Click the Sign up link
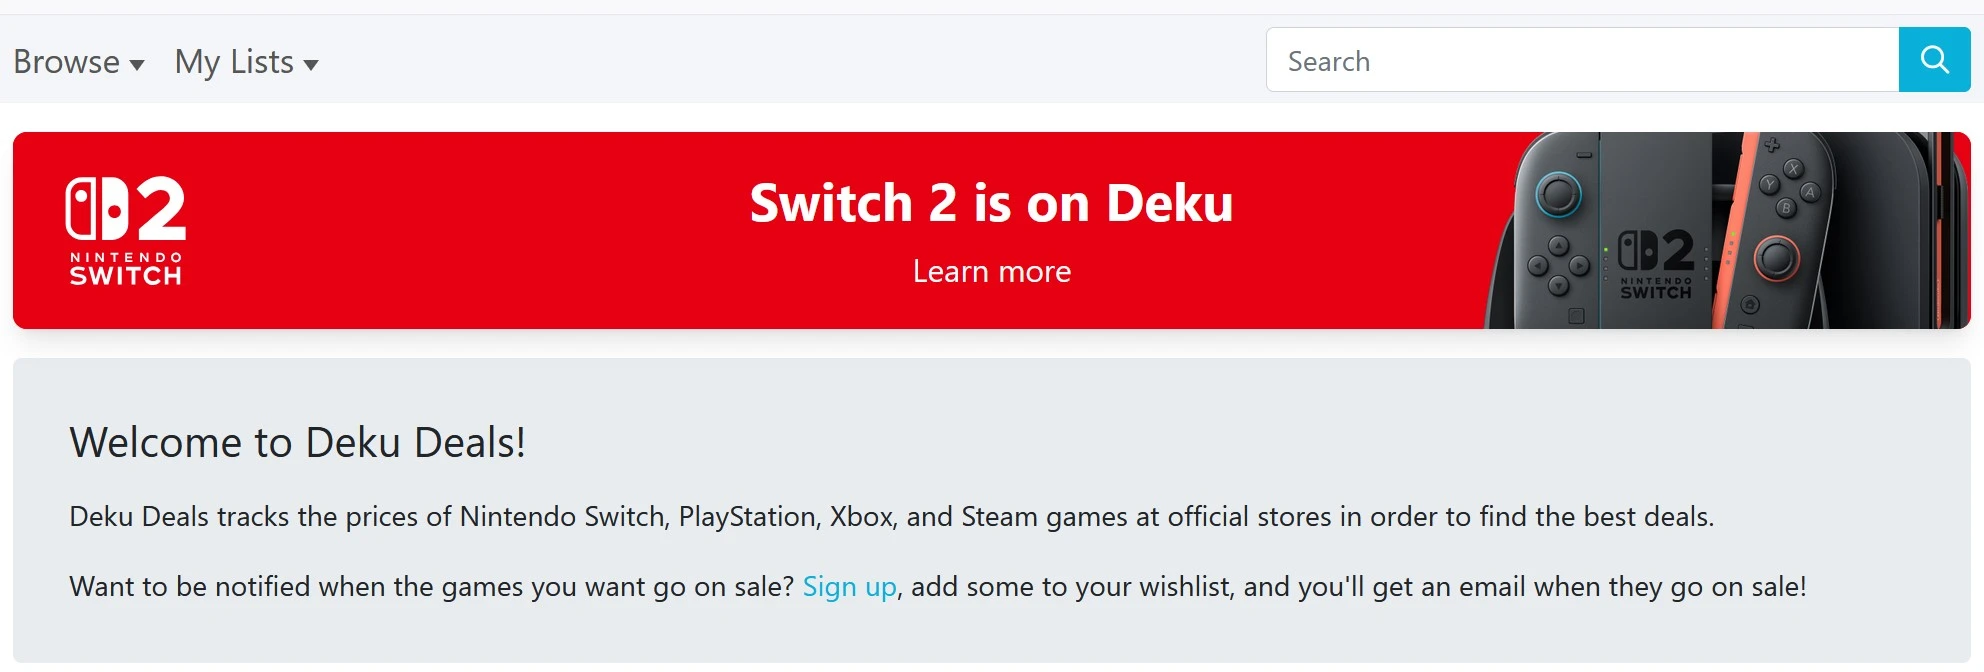This screenshot has height=672, width=1984. click(x=849, y=586)
